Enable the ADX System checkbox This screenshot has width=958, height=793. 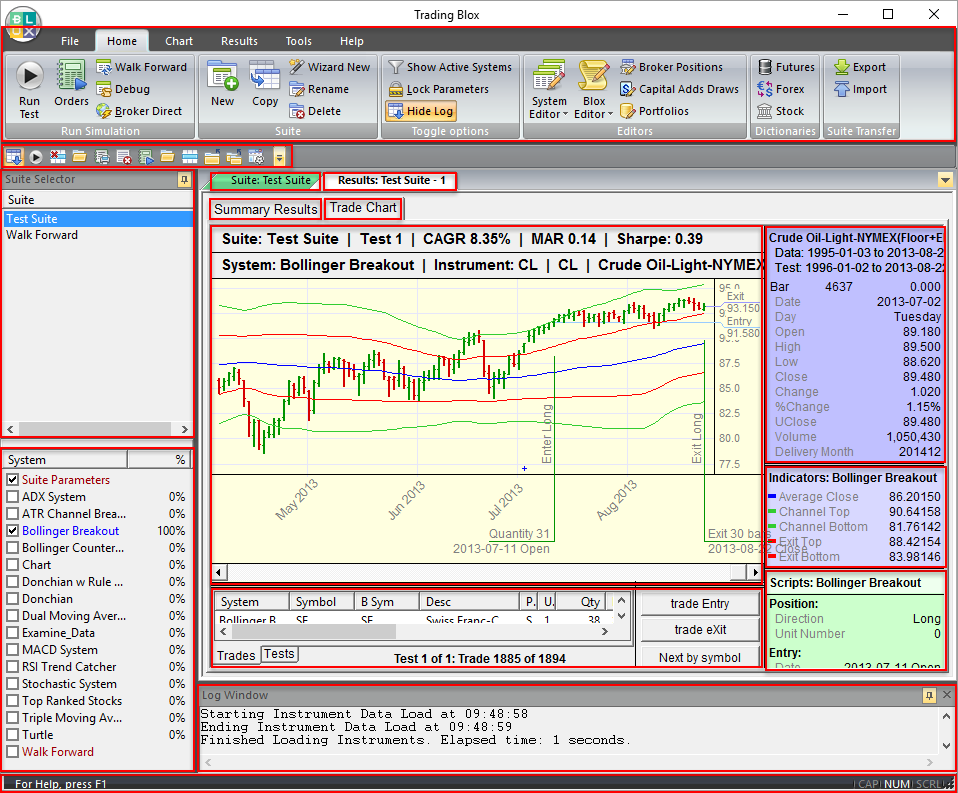point(12,496)
